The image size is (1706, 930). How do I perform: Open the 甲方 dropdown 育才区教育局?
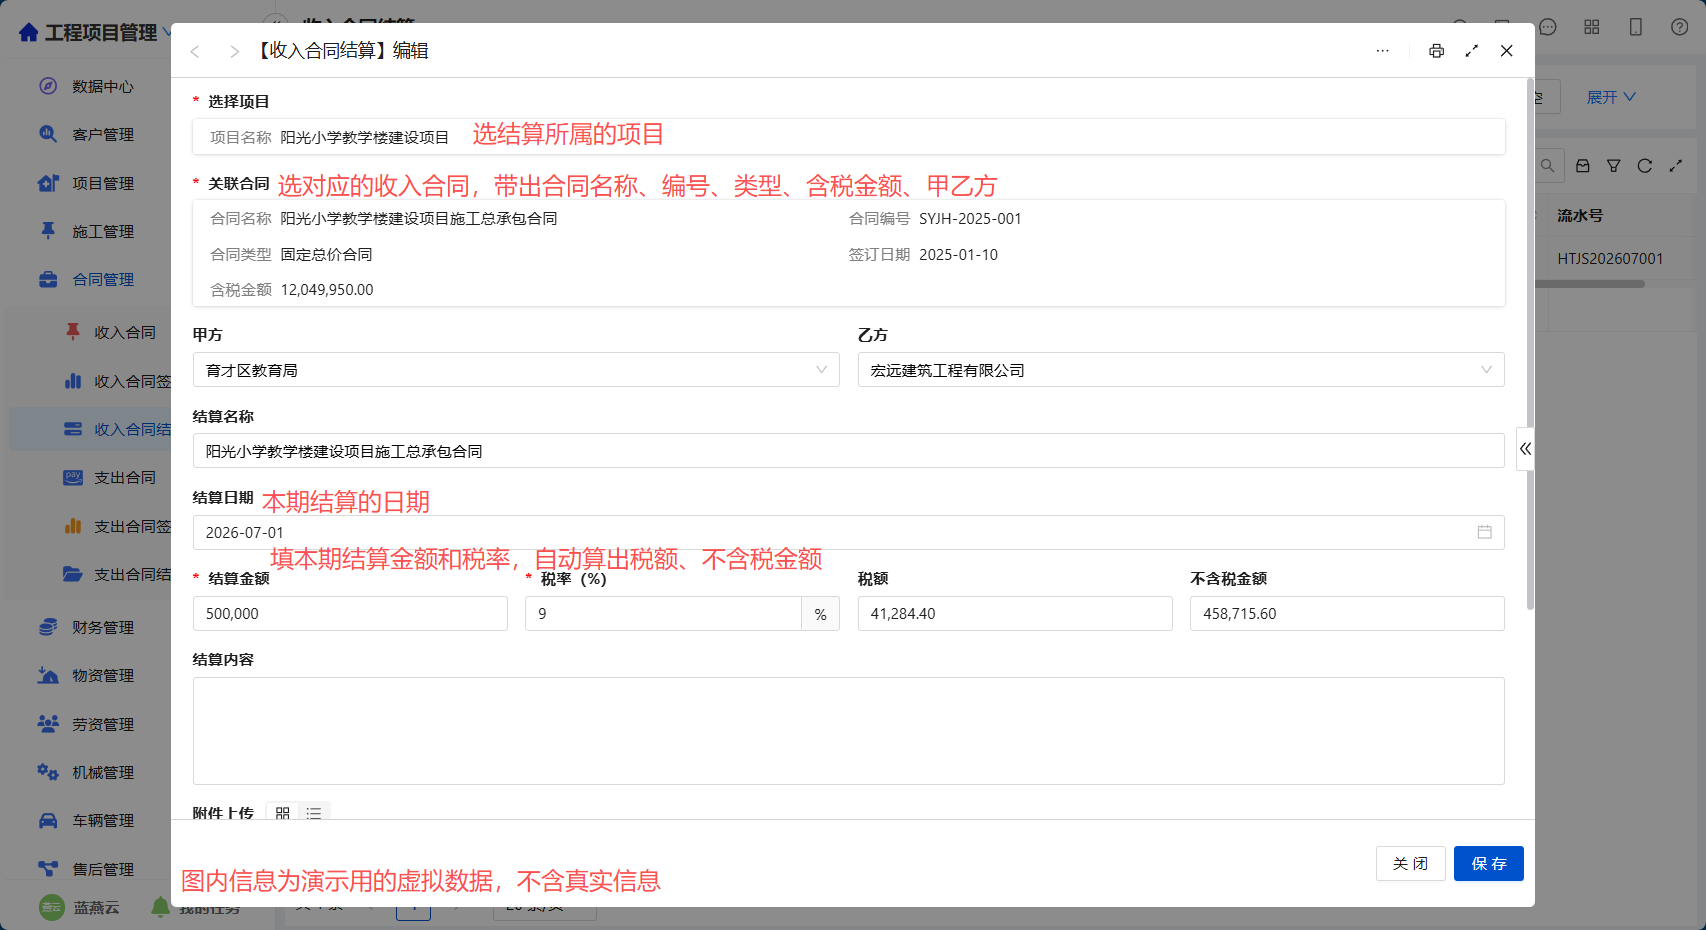516,370
